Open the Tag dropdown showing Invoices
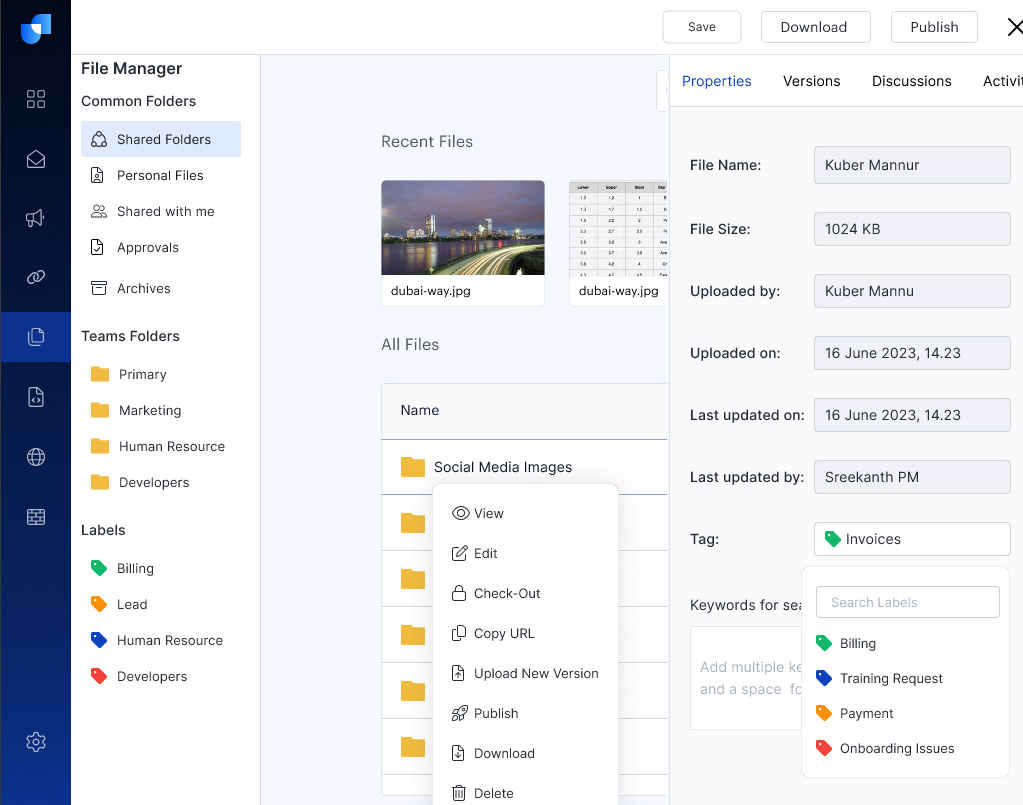1023x805 pixels. 912,539
